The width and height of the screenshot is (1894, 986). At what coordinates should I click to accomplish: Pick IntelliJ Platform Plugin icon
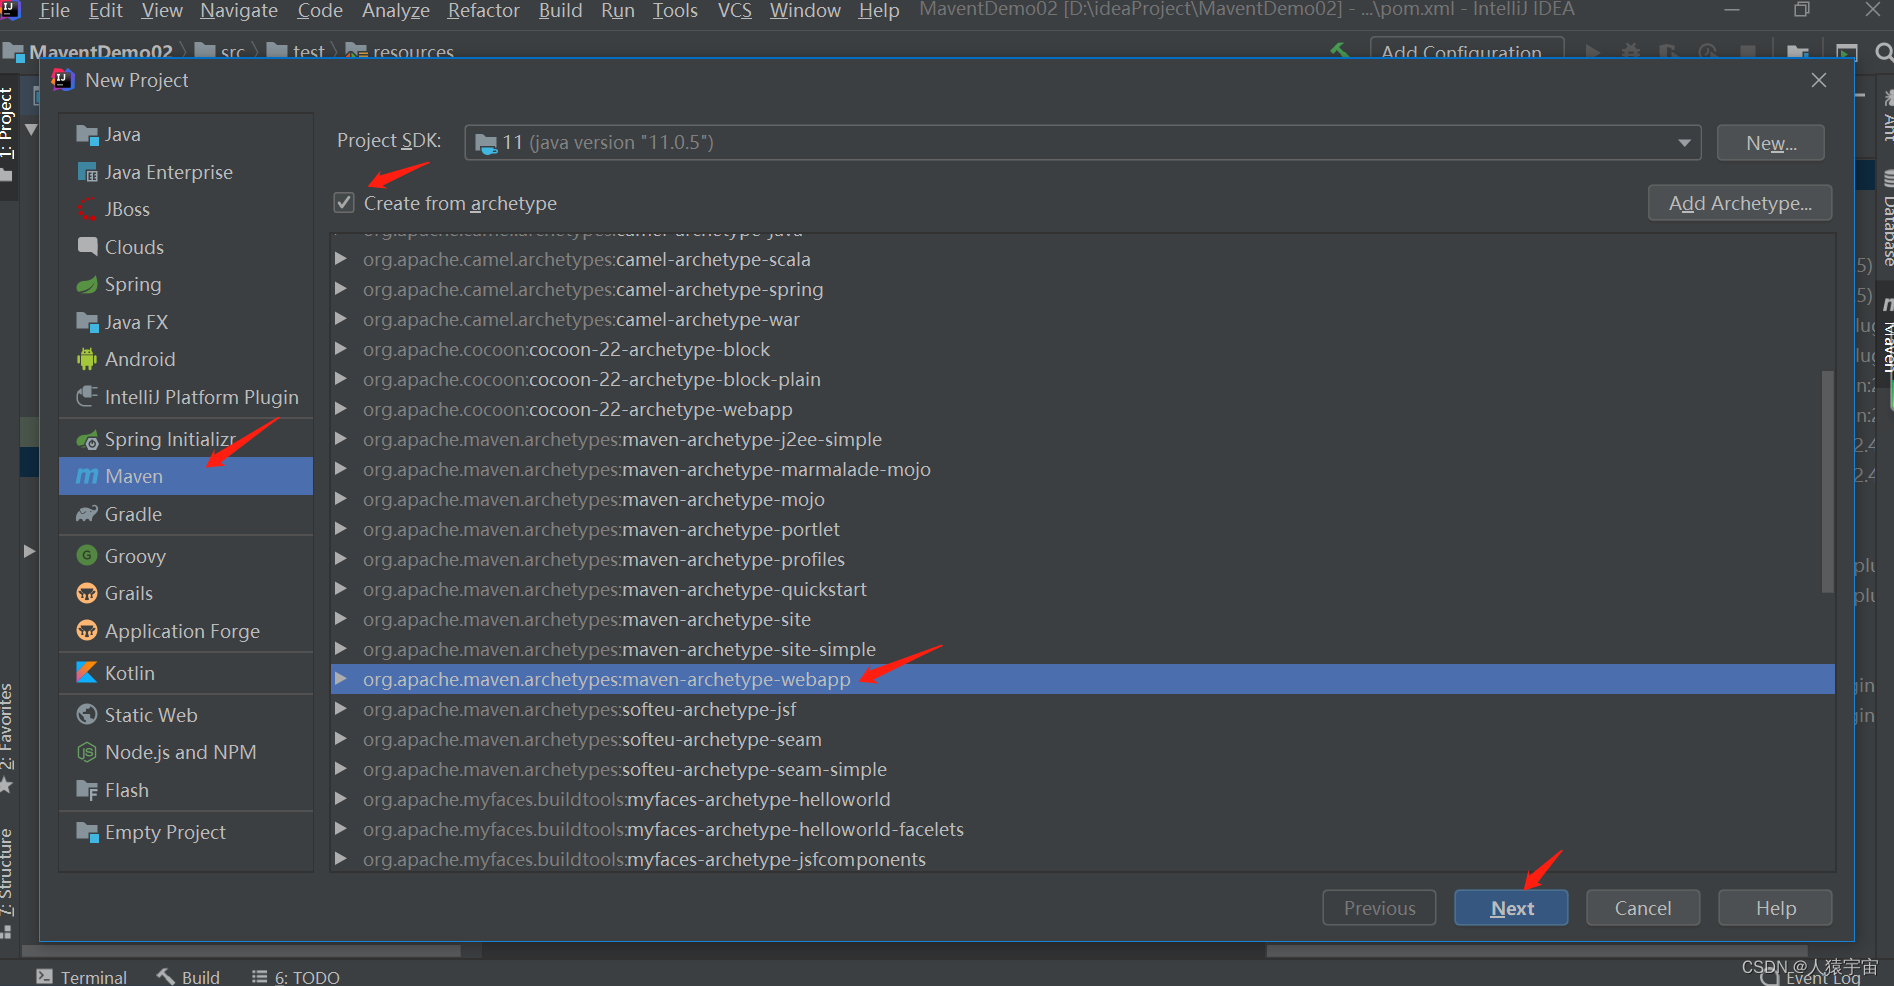click(x=87, y=397)
